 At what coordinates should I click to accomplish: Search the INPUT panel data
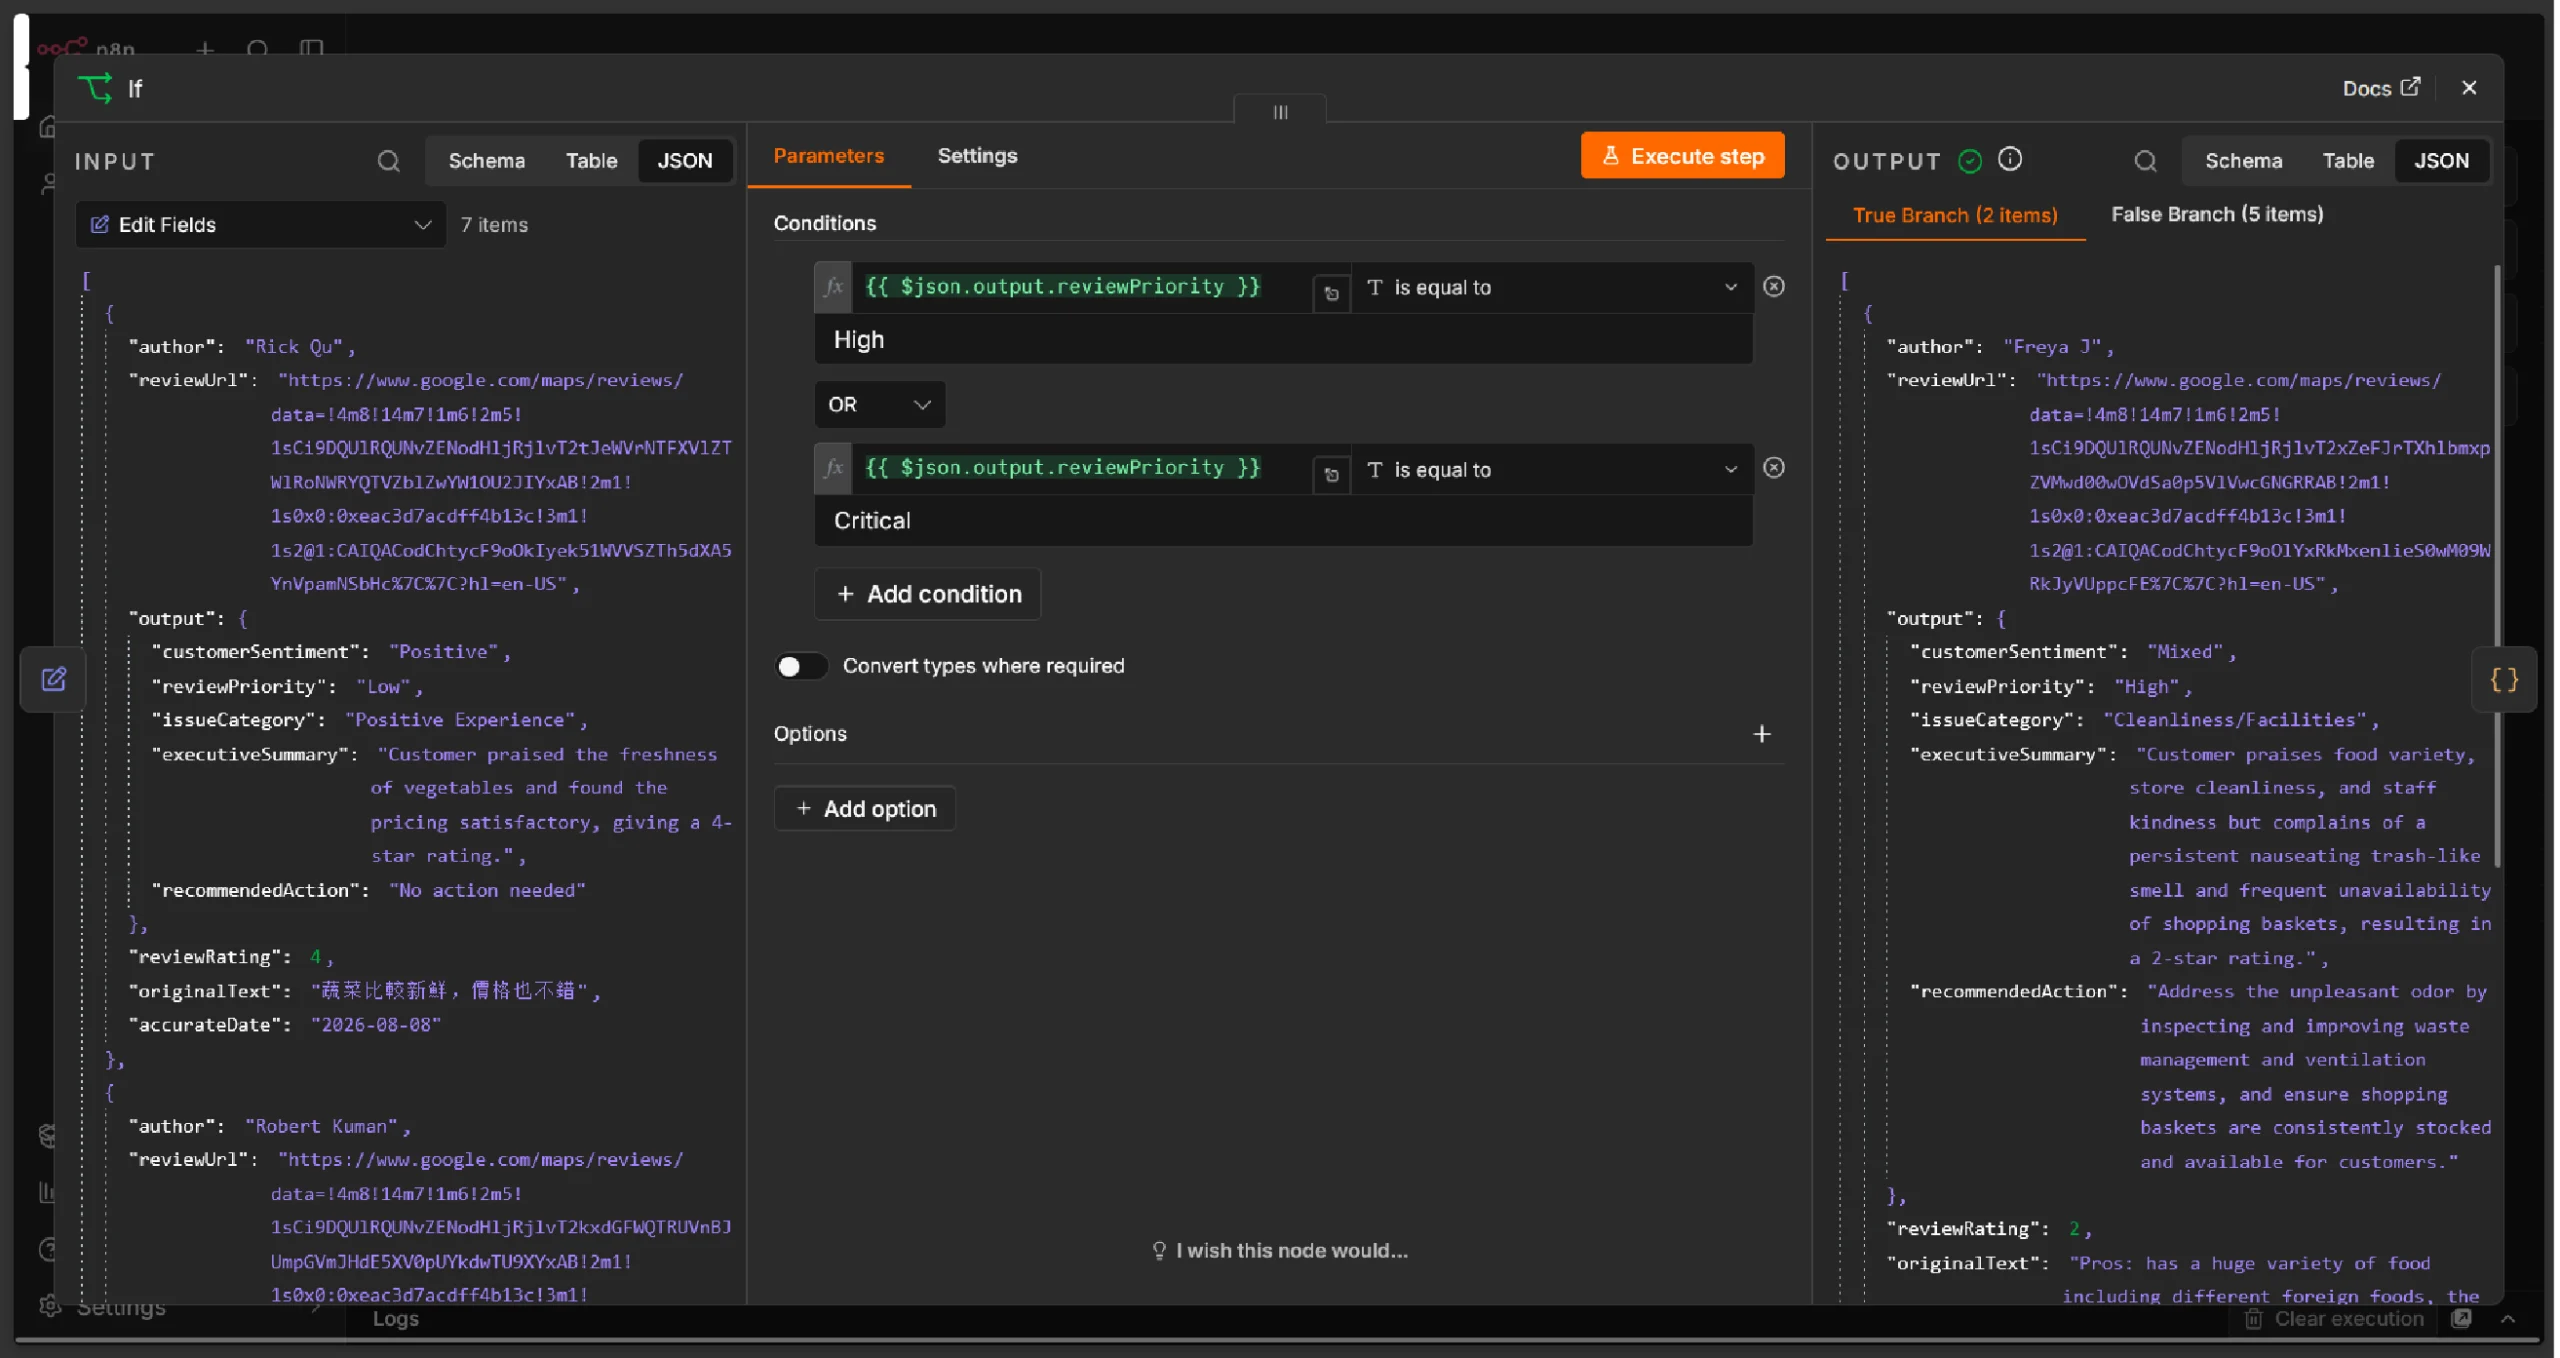tap(388, 161)
